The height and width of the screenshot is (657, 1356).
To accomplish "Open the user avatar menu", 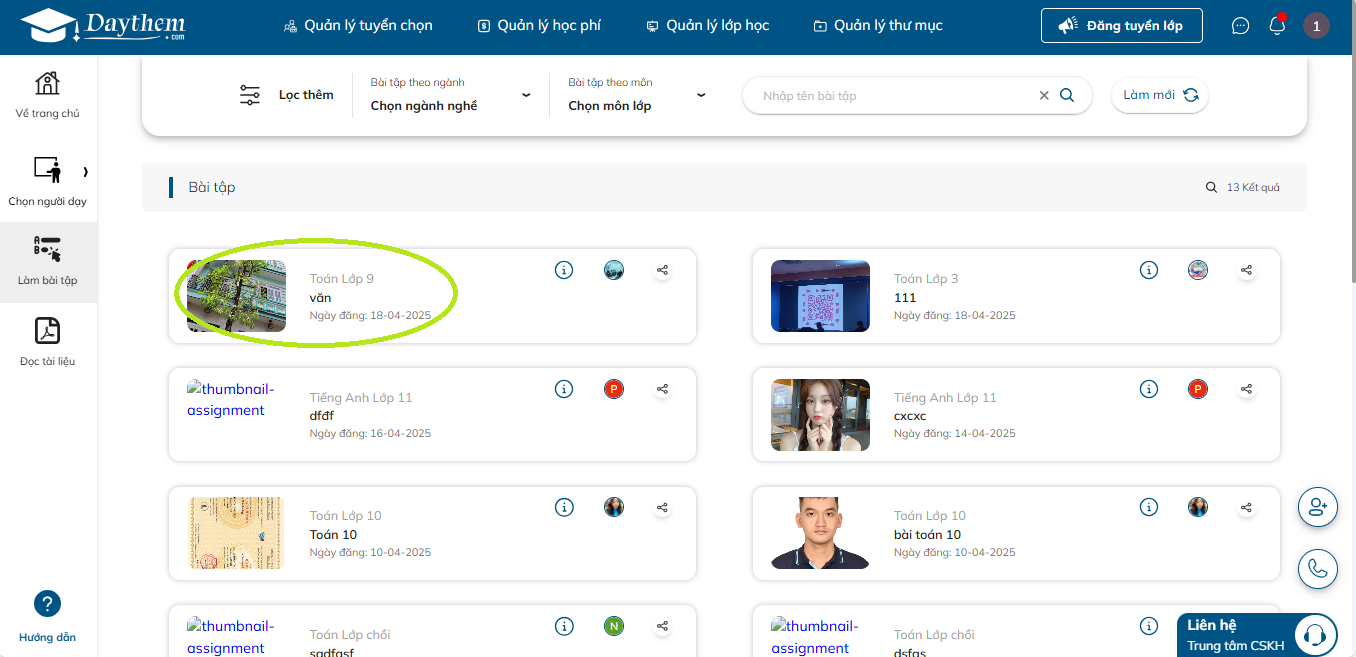I will pos(1316,26).
